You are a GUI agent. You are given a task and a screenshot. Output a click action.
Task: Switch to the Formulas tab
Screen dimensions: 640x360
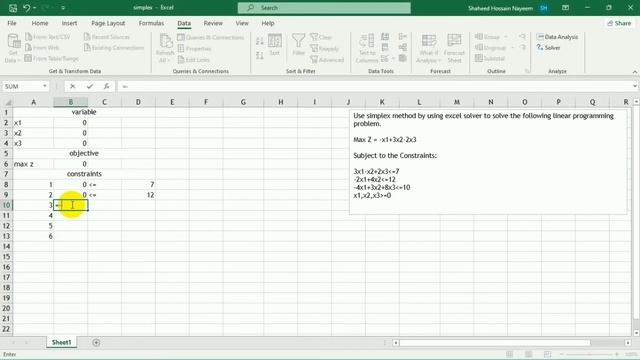(151, 23)
